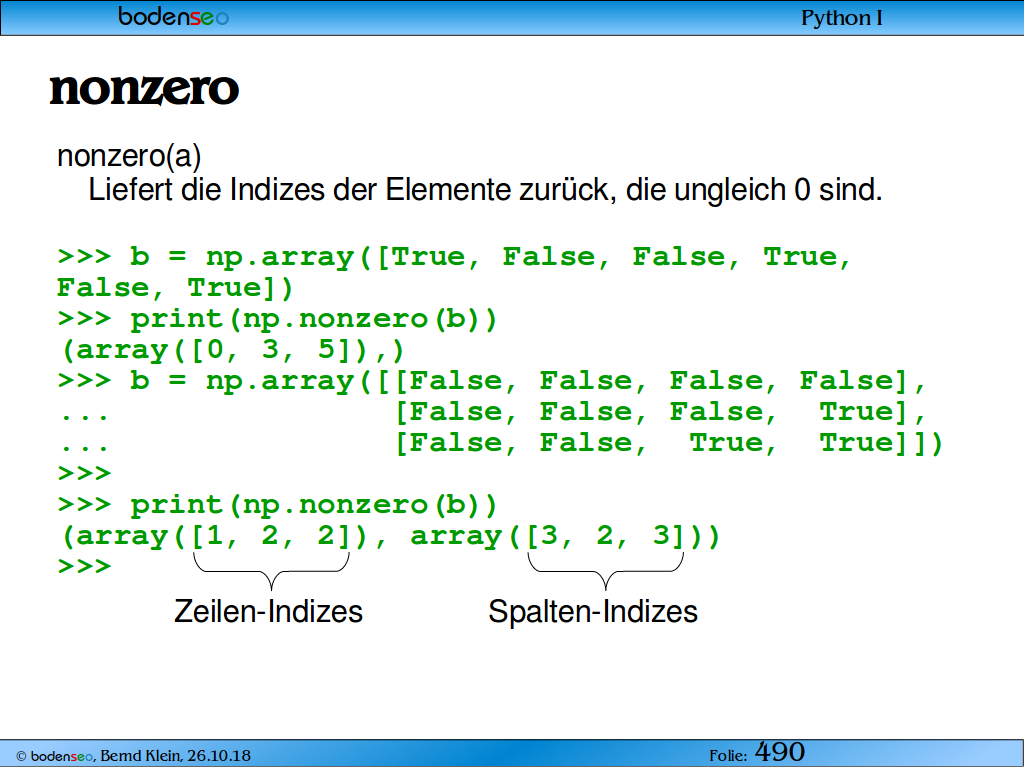Click the row '[False, False, True, True]])'
Viewport: 1024px width, 768px height.
[669, 443]
